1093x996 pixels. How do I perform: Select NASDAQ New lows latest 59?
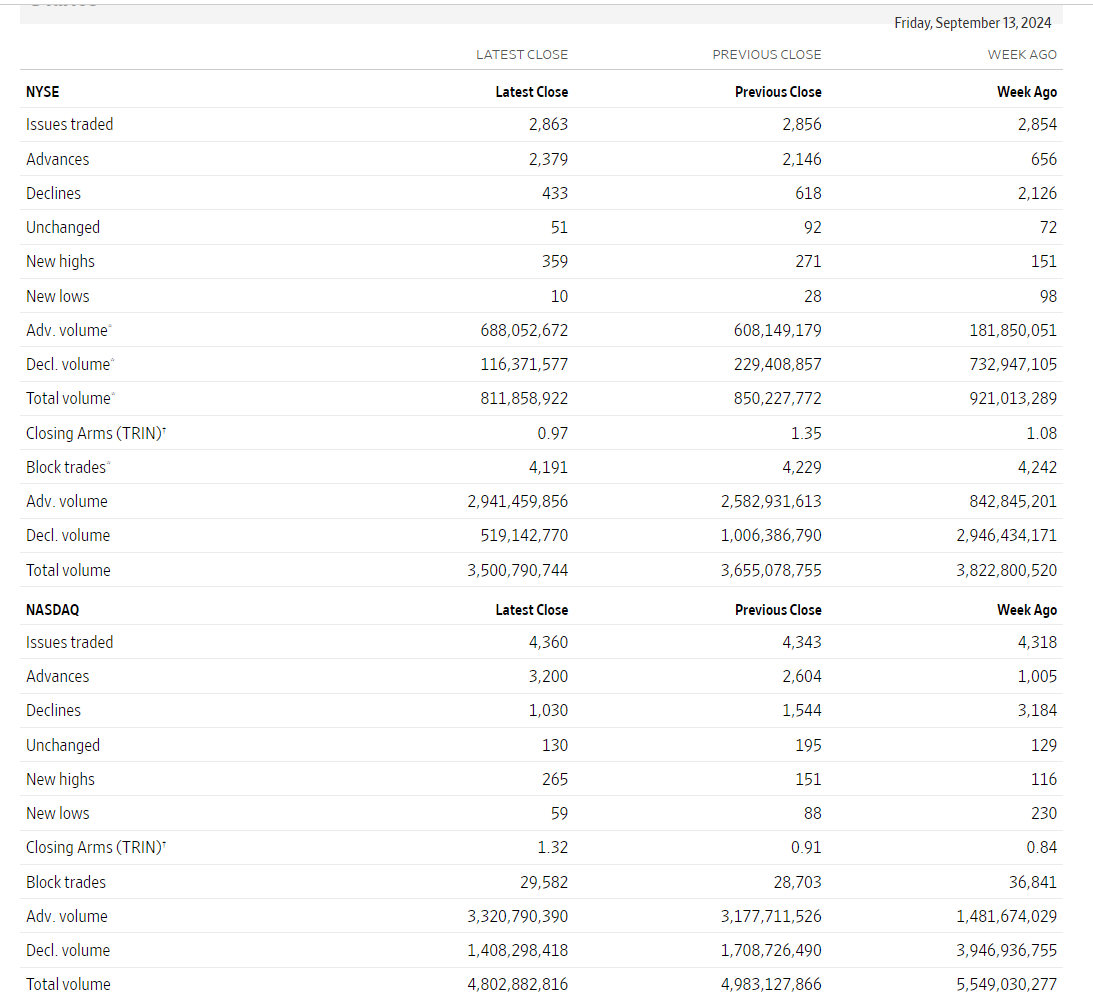559,814
